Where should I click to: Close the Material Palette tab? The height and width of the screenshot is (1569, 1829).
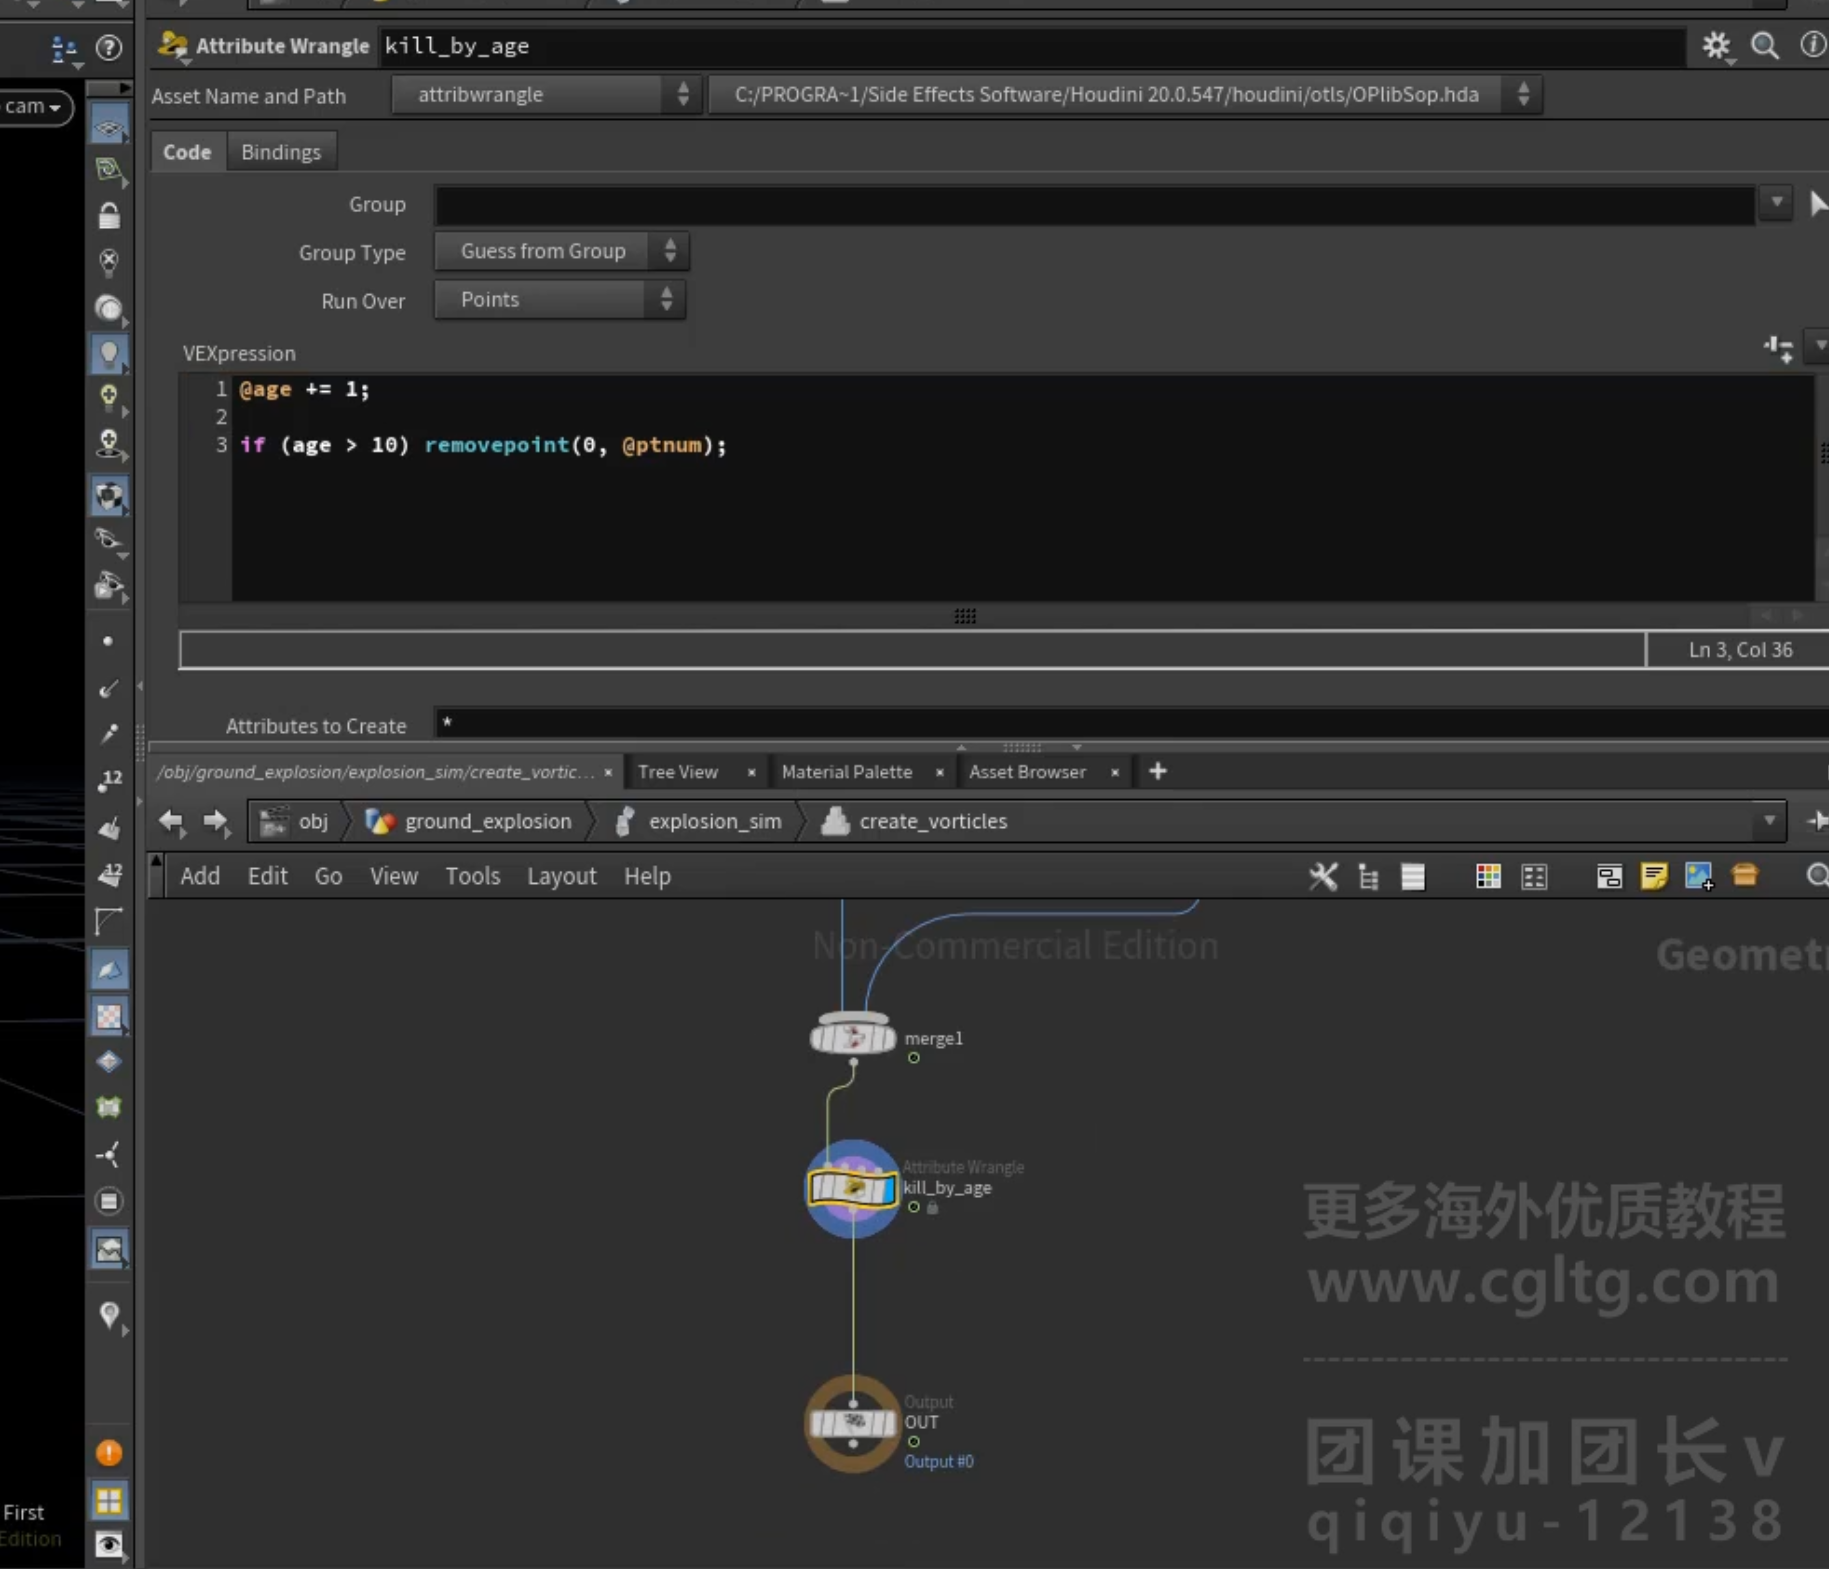point(939,773)
